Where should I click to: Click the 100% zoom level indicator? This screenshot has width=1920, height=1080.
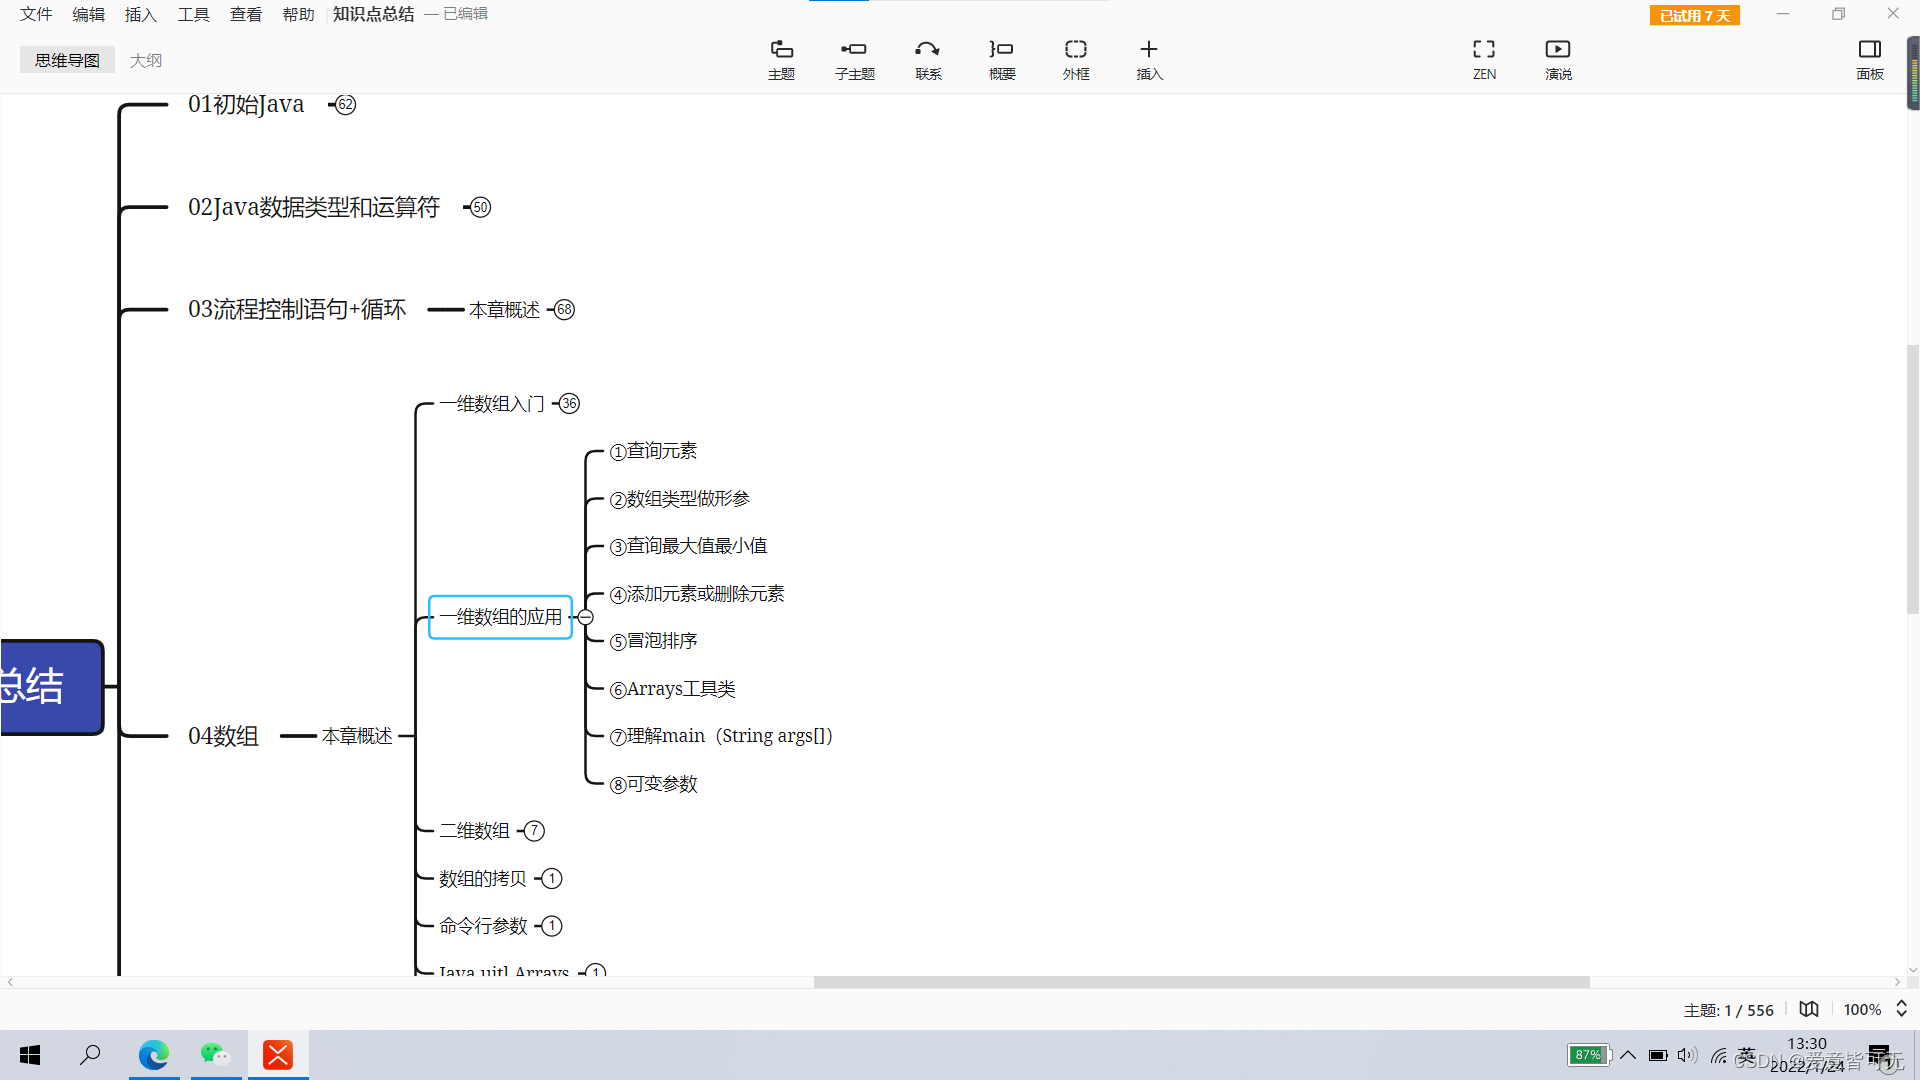(1861, 1007)
